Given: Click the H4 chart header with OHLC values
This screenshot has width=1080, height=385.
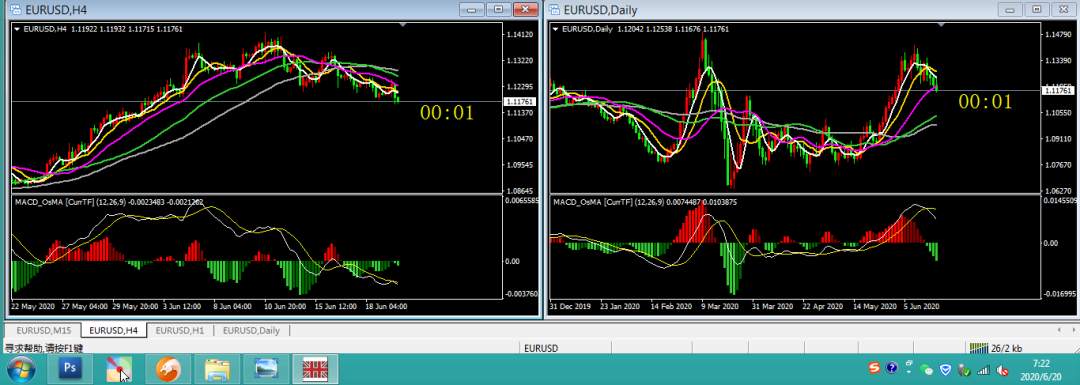Looking at the screenshot, I should [103, 29].
